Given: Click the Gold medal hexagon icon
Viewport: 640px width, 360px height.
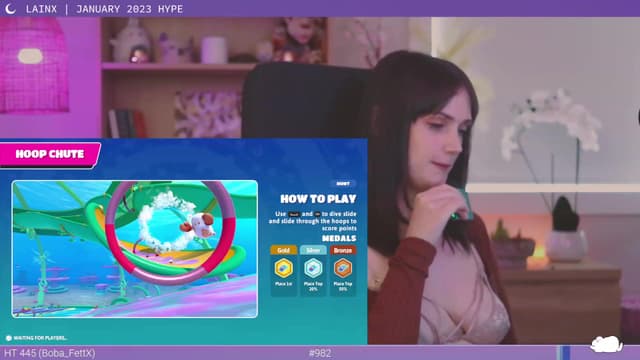Looking at the screenshot, I should pos(283,268).
